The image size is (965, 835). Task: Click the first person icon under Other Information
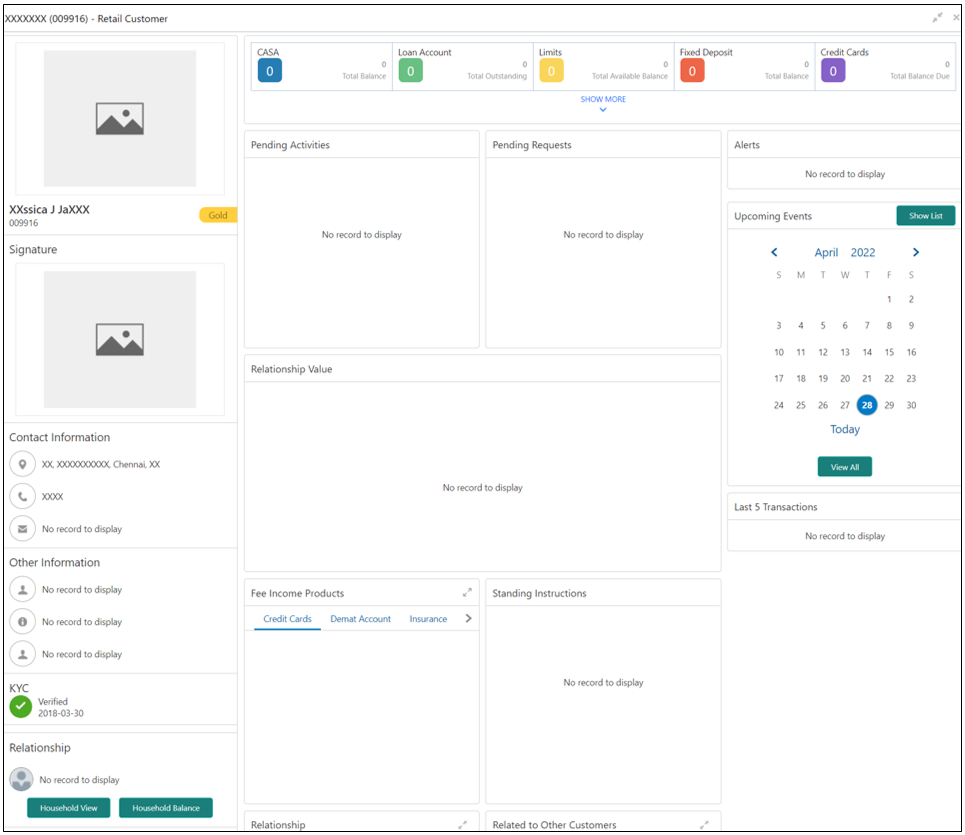(x=23, y=589)
